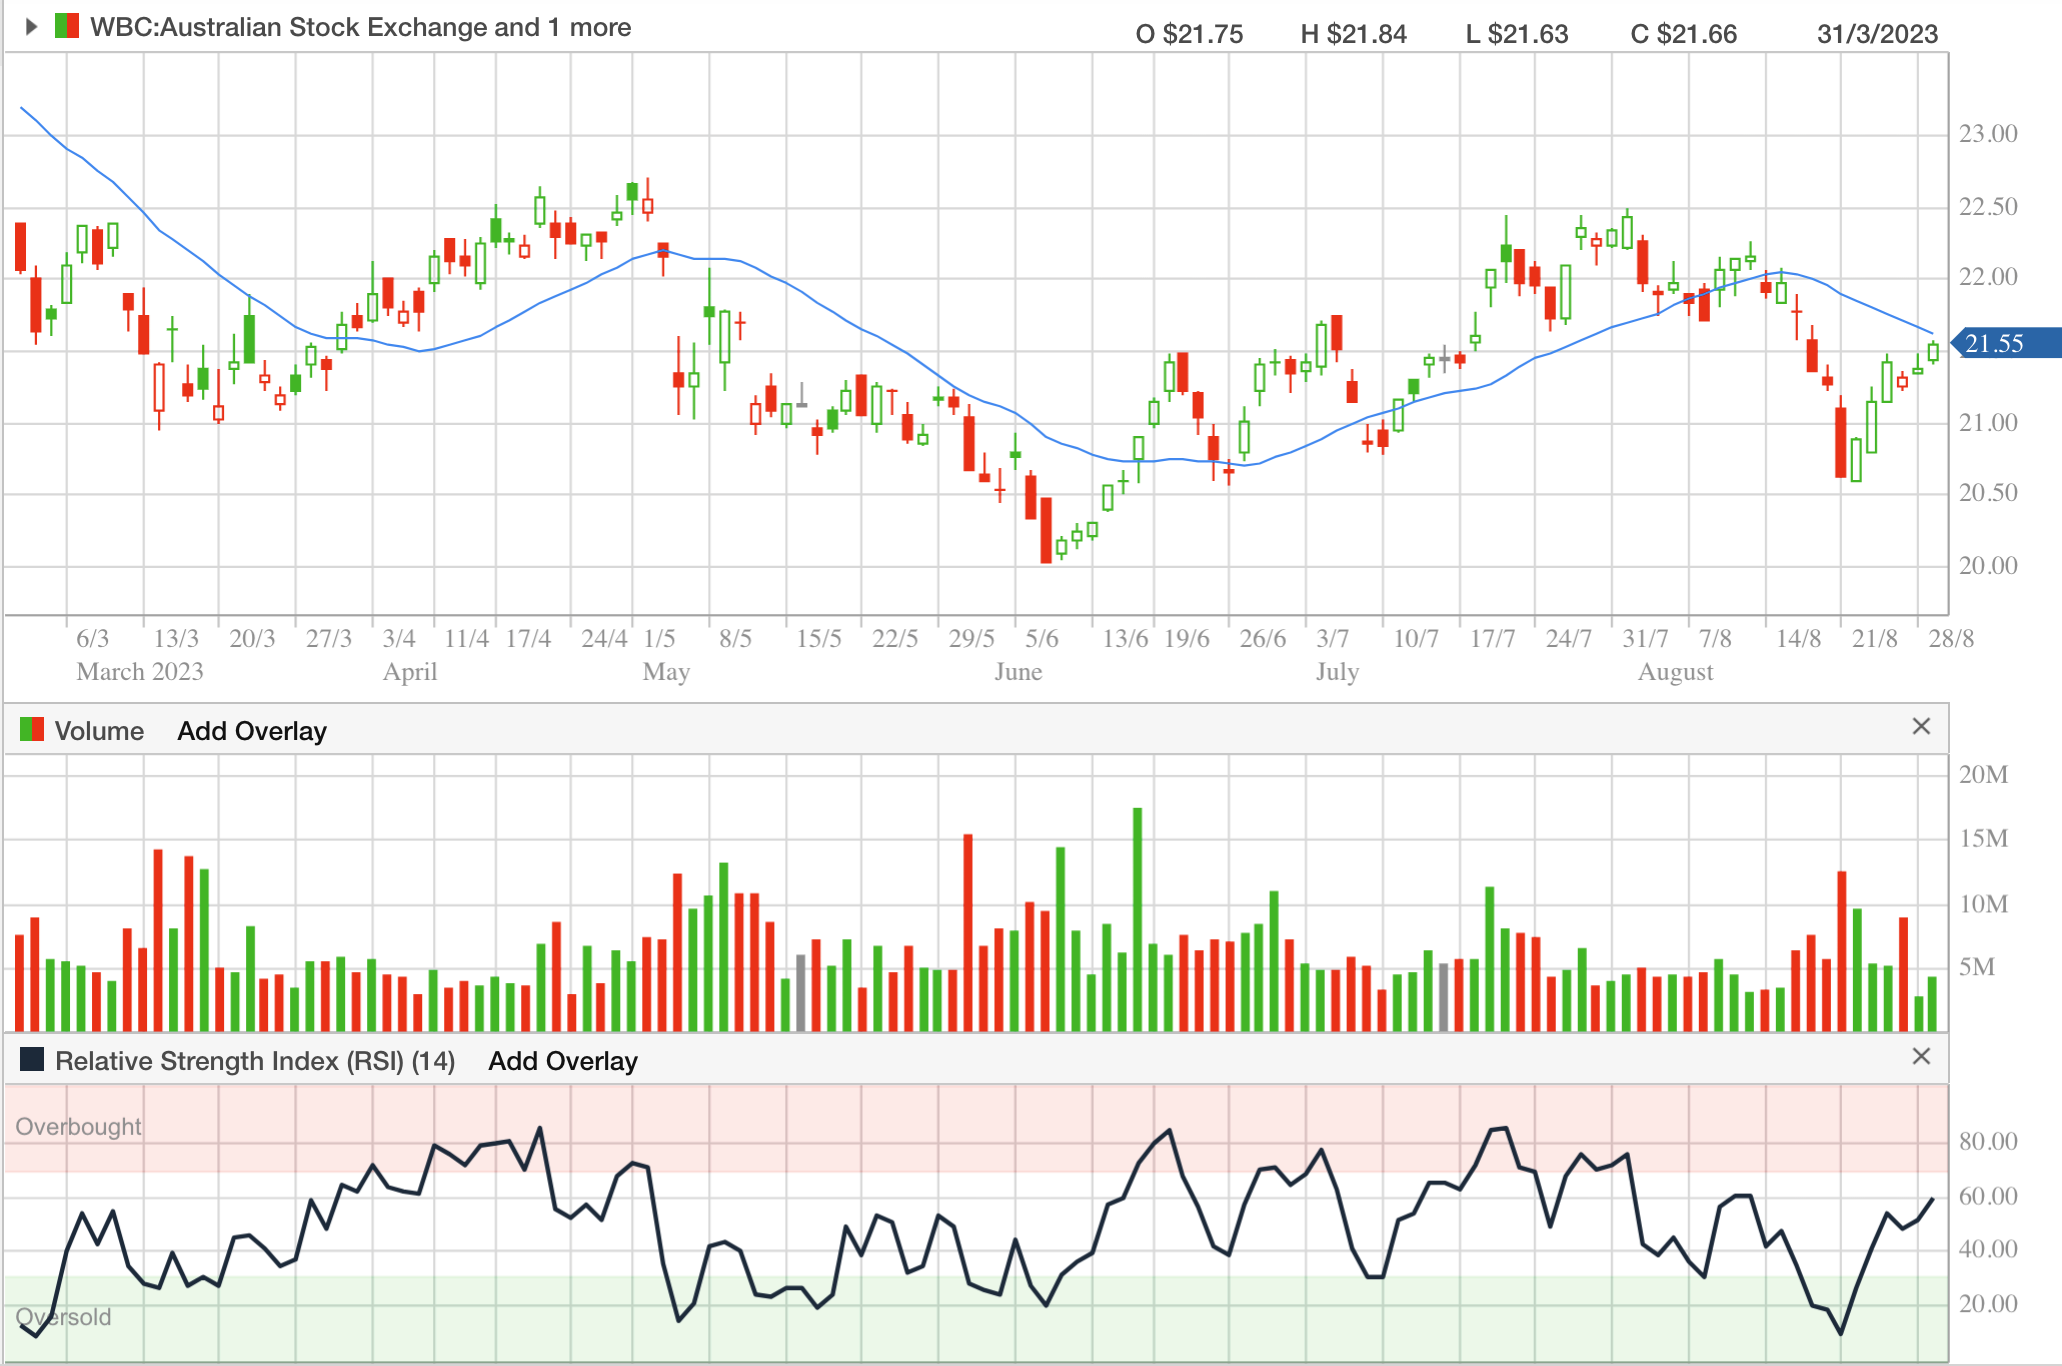Expand the WBC series disclosure triangle
Screen dimensions: 2062x1366
pos(31,27)
